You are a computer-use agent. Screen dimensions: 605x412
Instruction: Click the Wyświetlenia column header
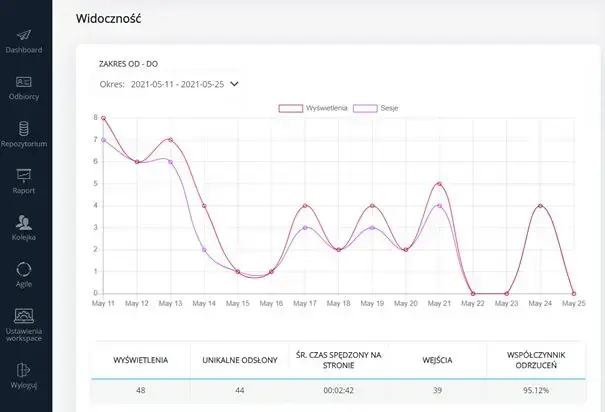coord(140,357)
